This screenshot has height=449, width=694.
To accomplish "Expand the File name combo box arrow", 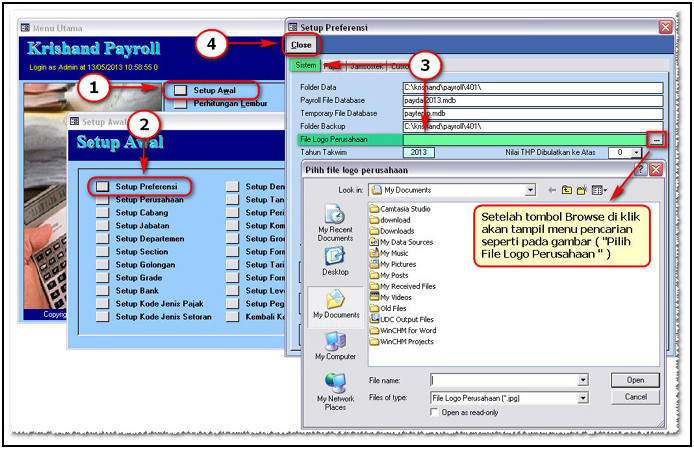I will 582,380.
